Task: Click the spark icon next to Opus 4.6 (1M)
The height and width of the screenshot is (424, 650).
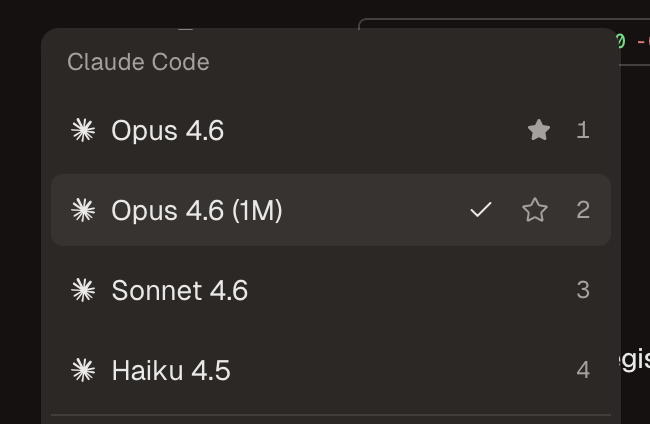Action: pyautogui.click(x=83, y=210)
